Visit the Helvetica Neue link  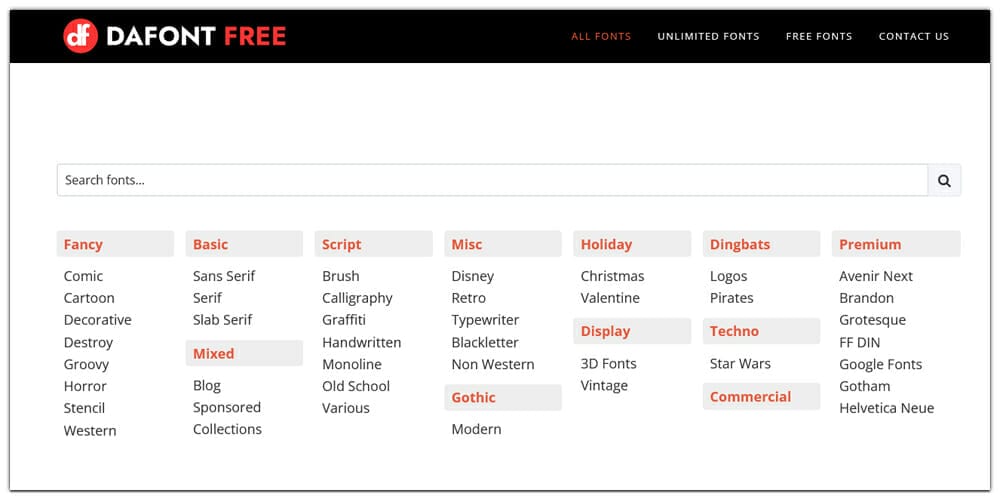pos(886,408)
